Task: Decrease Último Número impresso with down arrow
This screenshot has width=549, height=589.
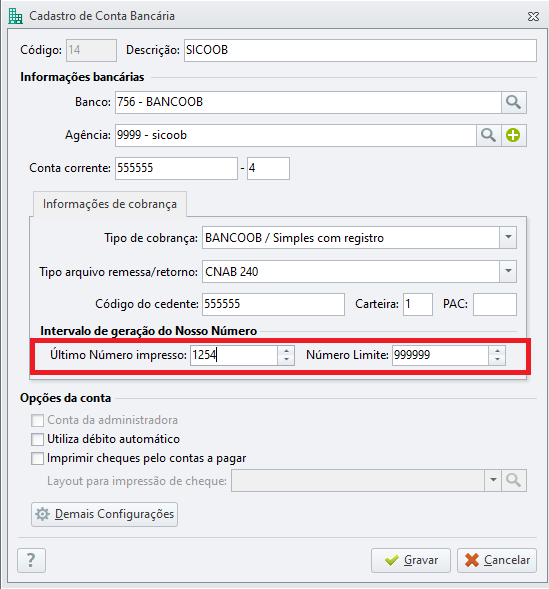Action: (x=287, y=360)
